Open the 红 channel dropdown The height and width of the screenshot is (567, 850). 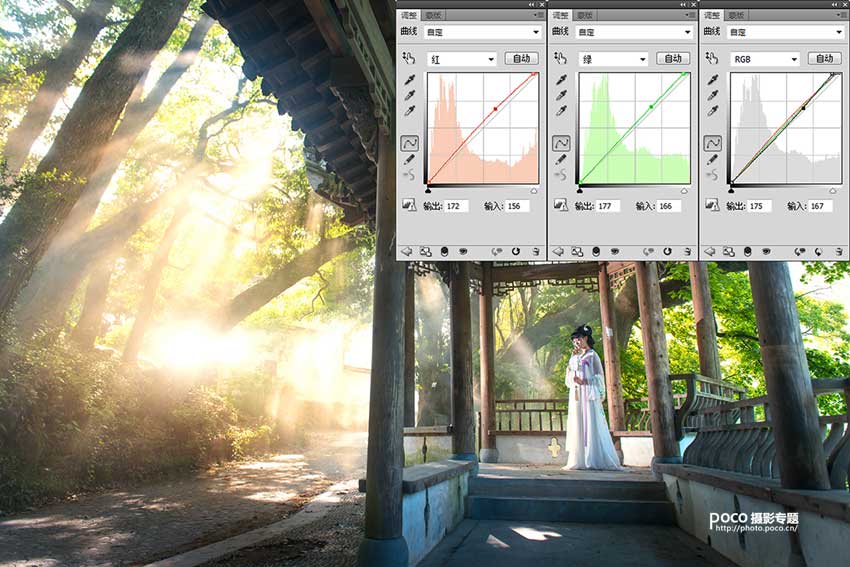coord(461,59)
